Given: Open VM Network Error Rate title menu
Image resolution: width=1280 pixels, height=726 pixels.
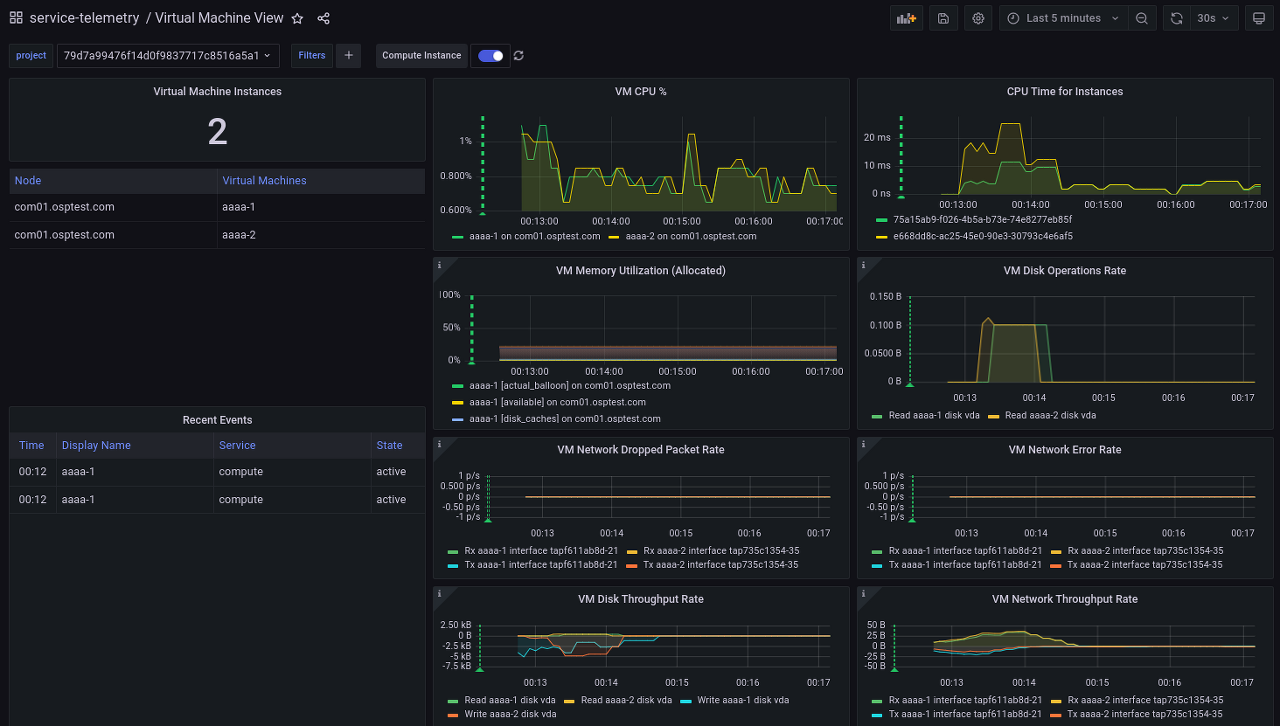Looking at the screenshot, I should tap(1065, 449).
